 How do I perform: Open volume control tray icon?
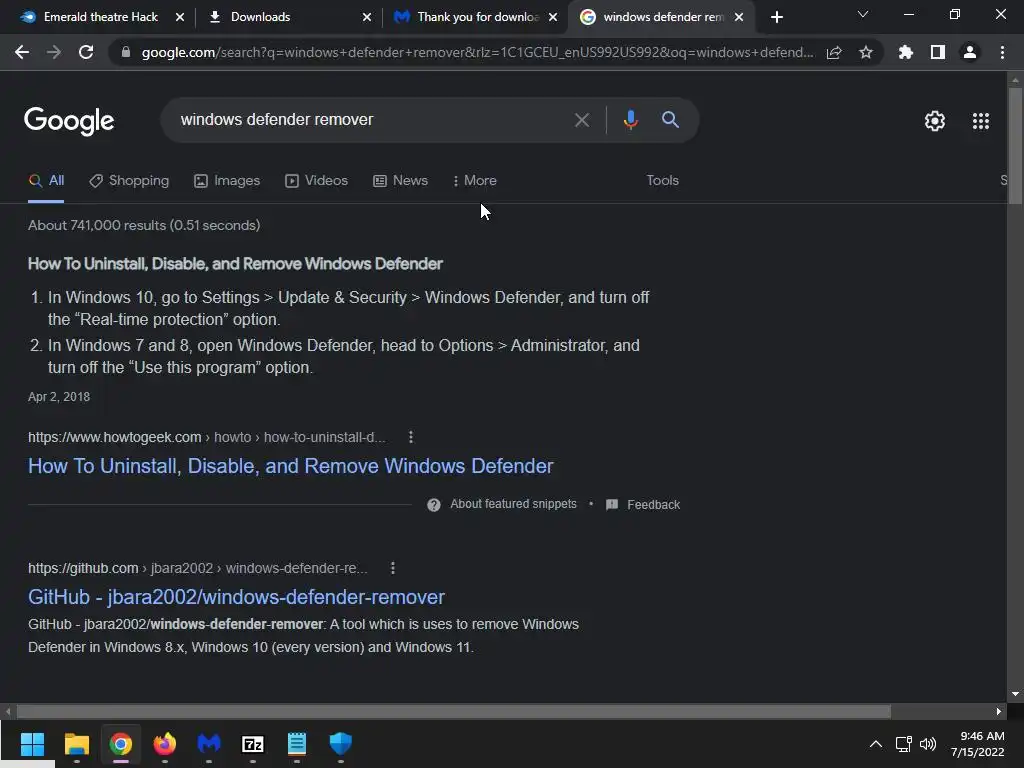point(927,744)
